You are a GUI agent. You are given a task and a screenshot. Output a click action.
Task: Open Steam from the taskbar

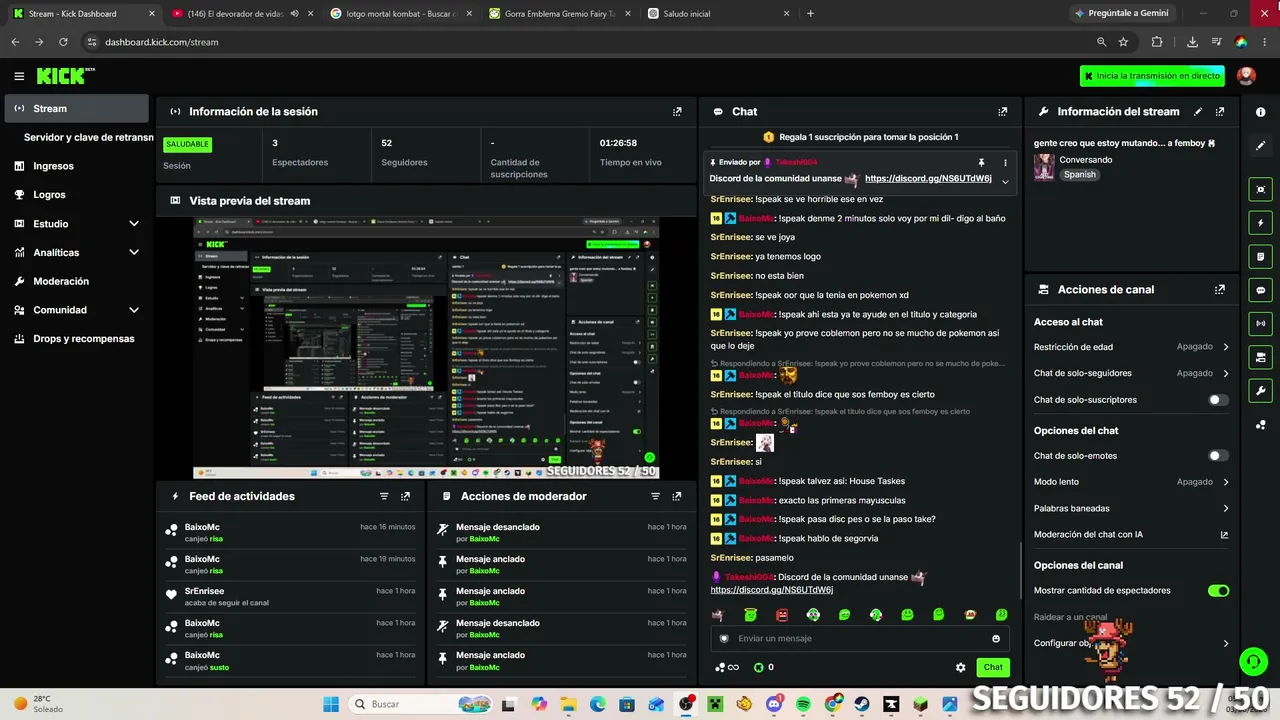[x=861, y=704]
